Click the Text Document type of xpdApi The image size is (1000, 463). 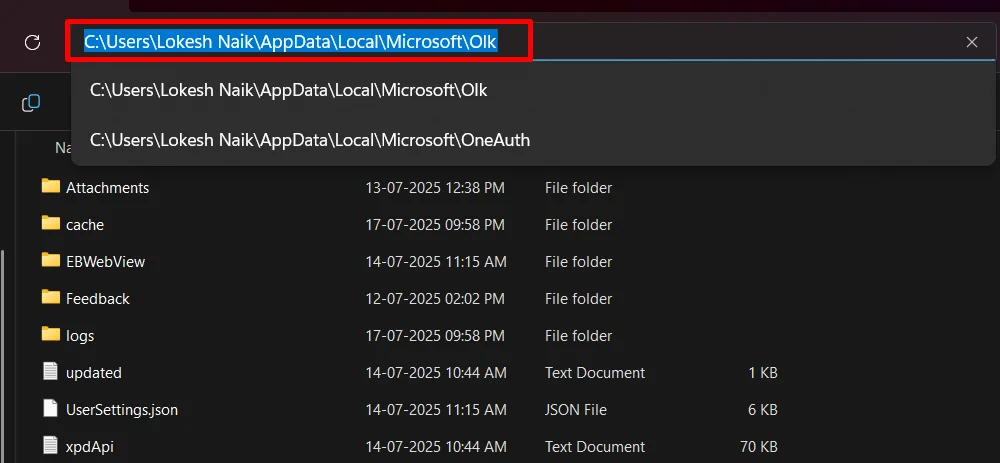(595, 447)
